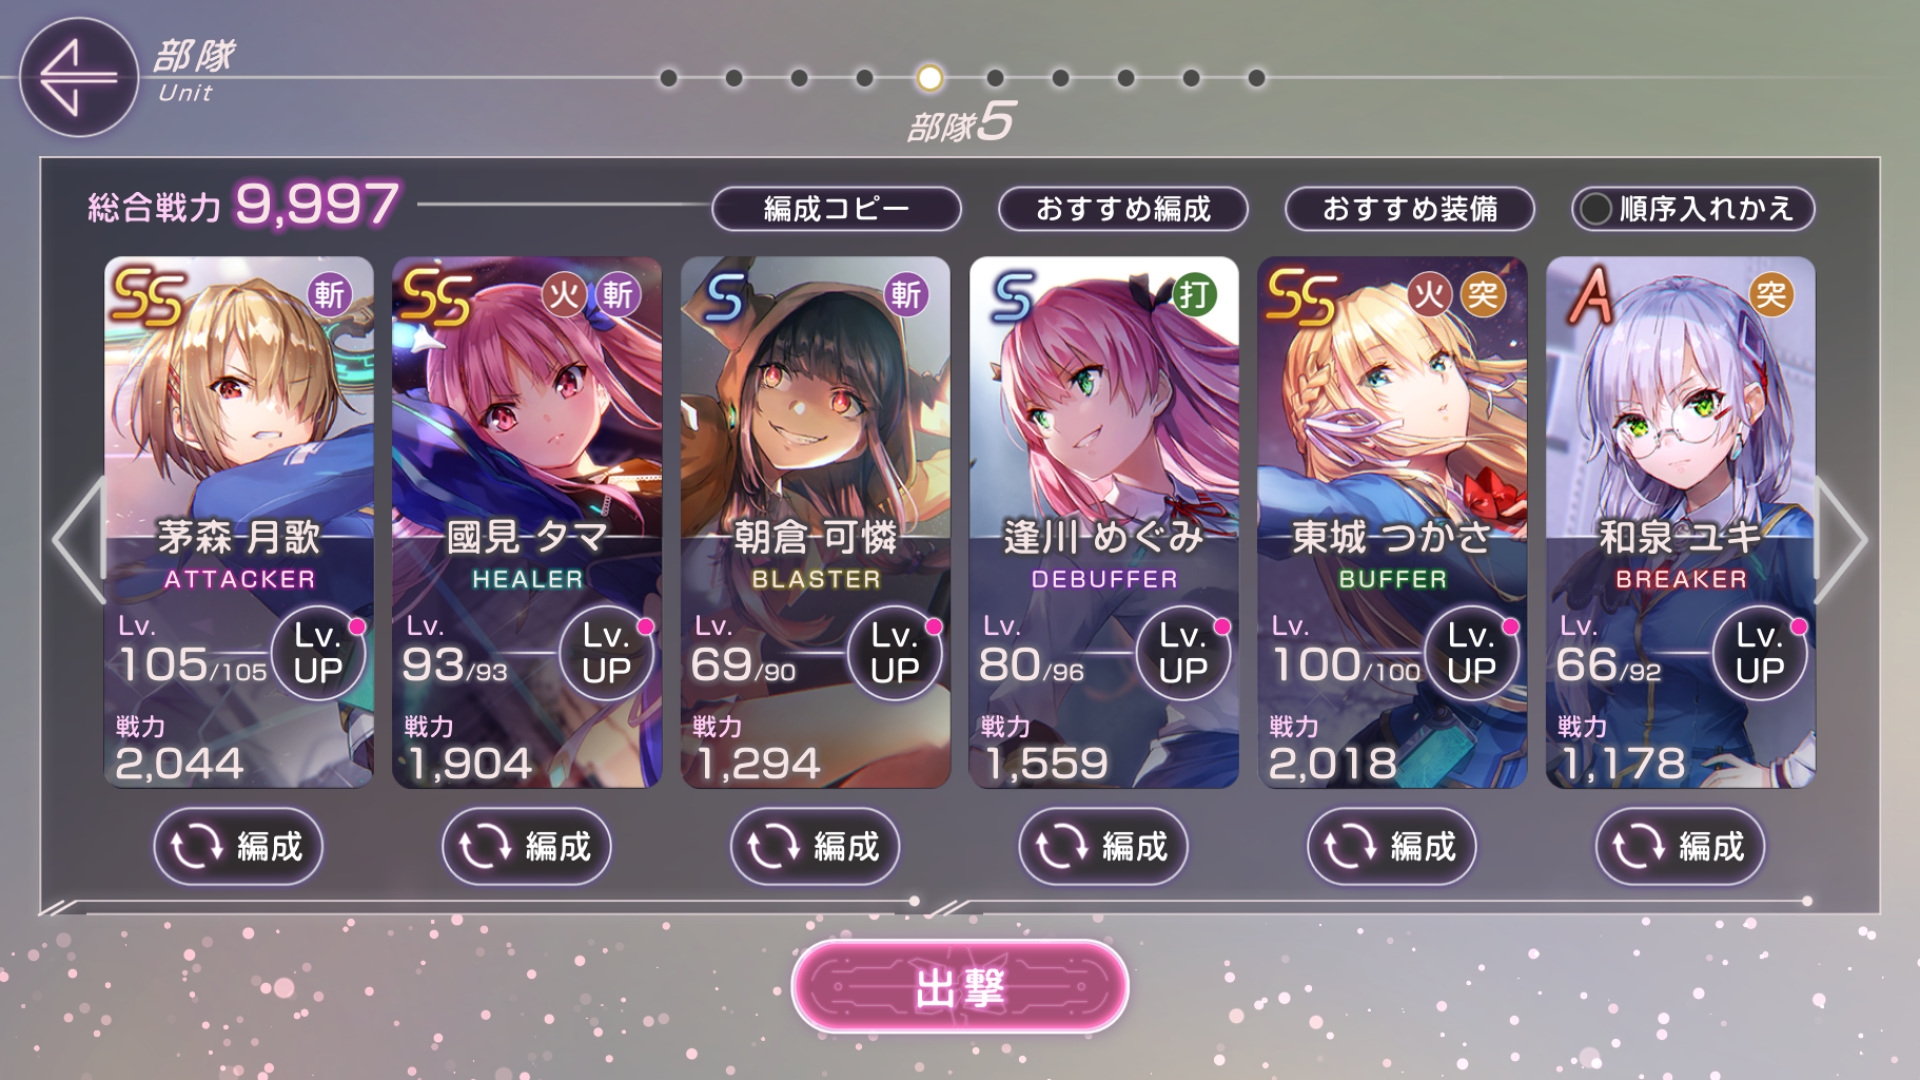Click the SS rank badge on 茅森 月歌
The image size is (1920, 1080).
click(x=148, y=296)
